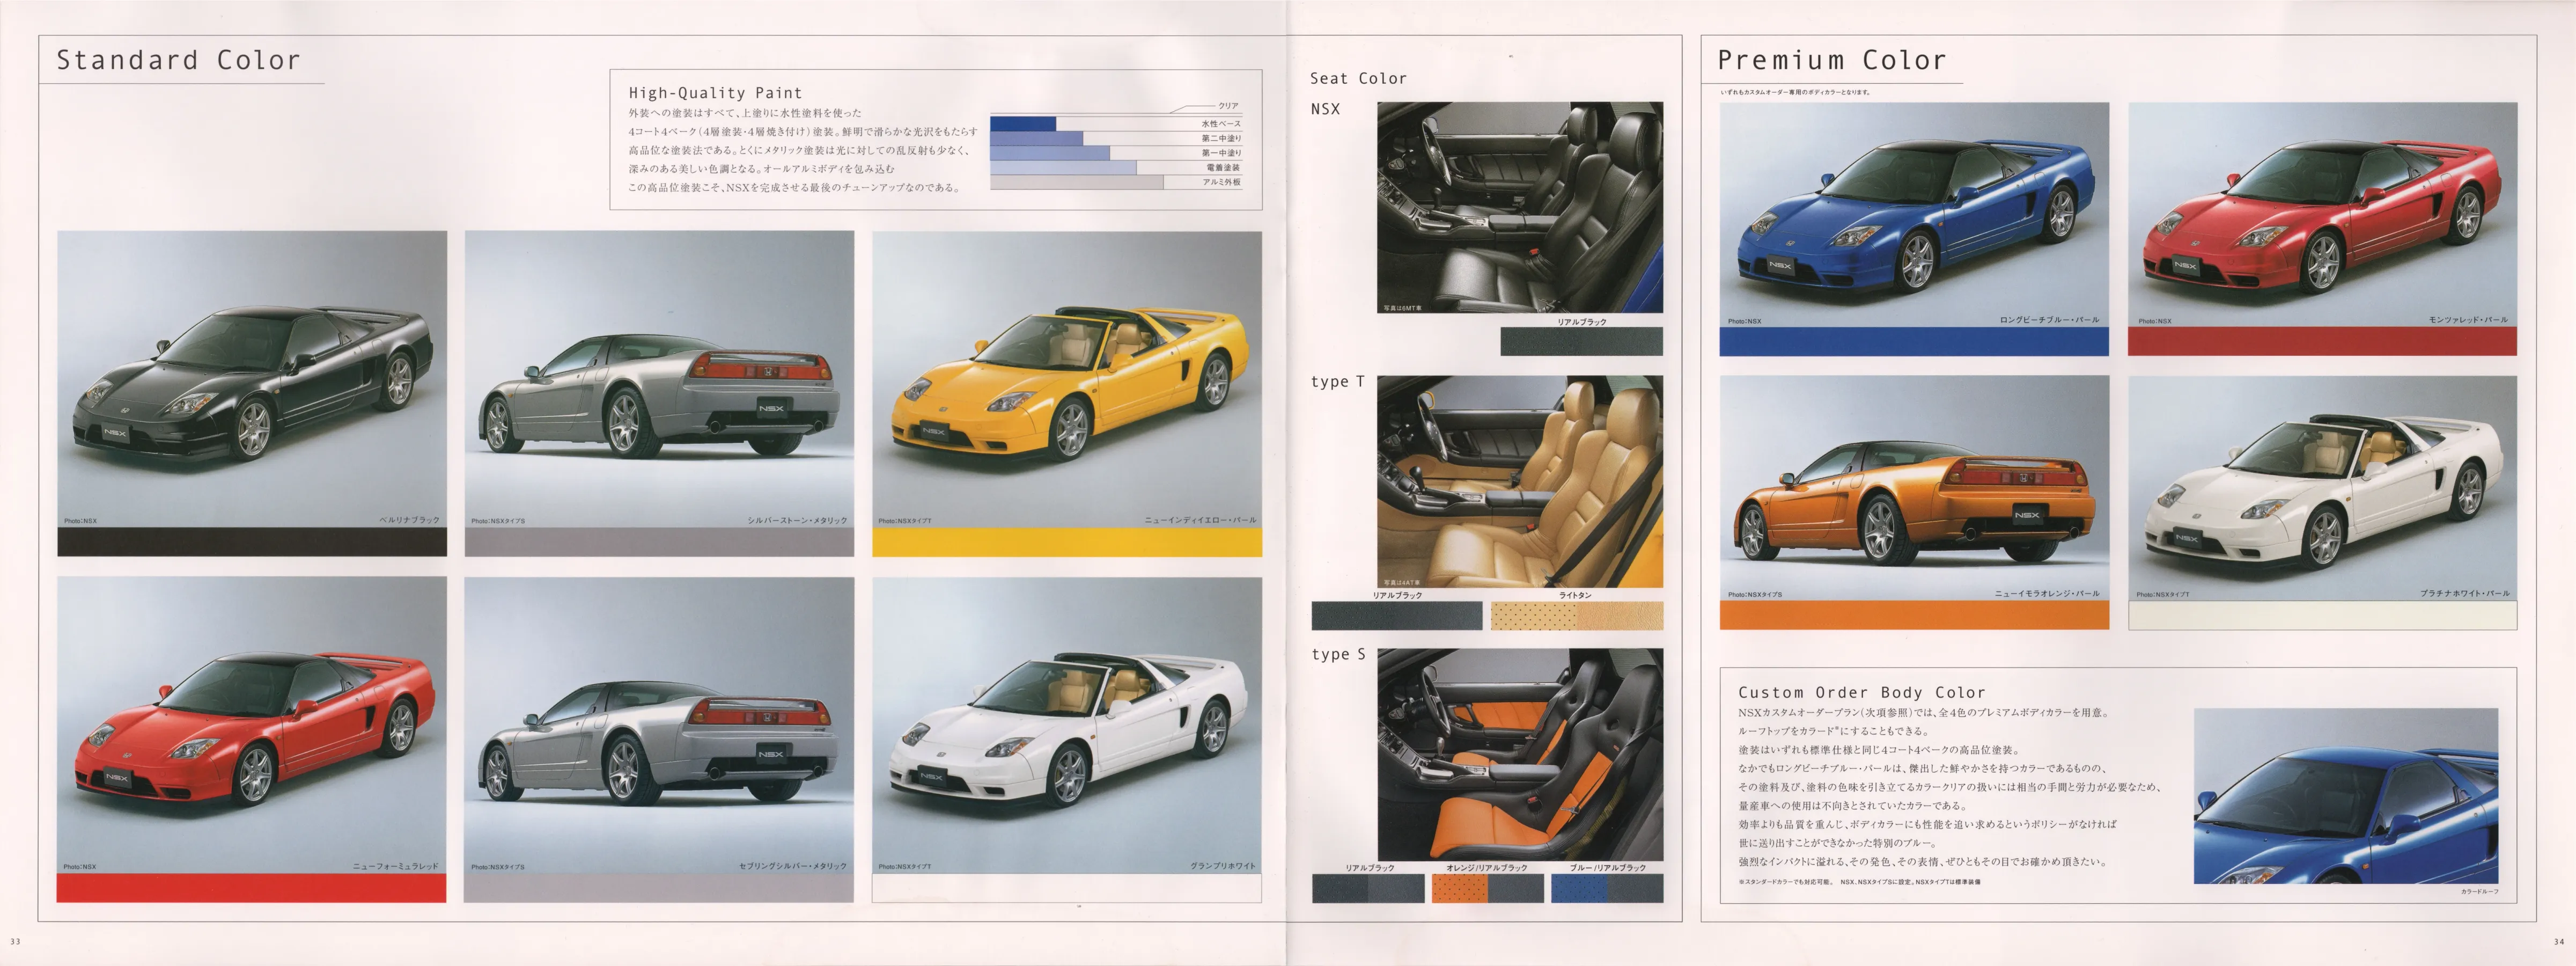Click the 第二中塗り paint layer label
This screenshot has width=2576, height=966.
pyautogui.click(x=1221, y=138)
